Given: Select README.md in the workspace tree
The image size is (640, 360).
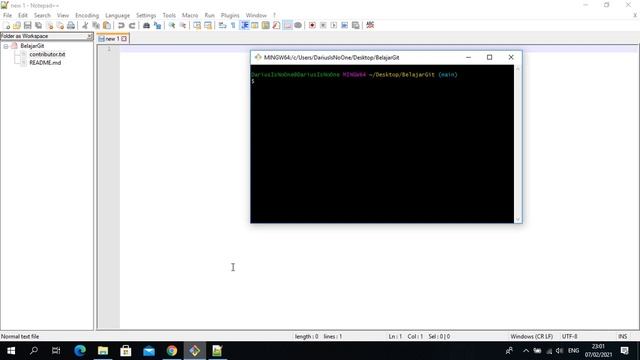Looking at the screenshot, I should 45,62.
